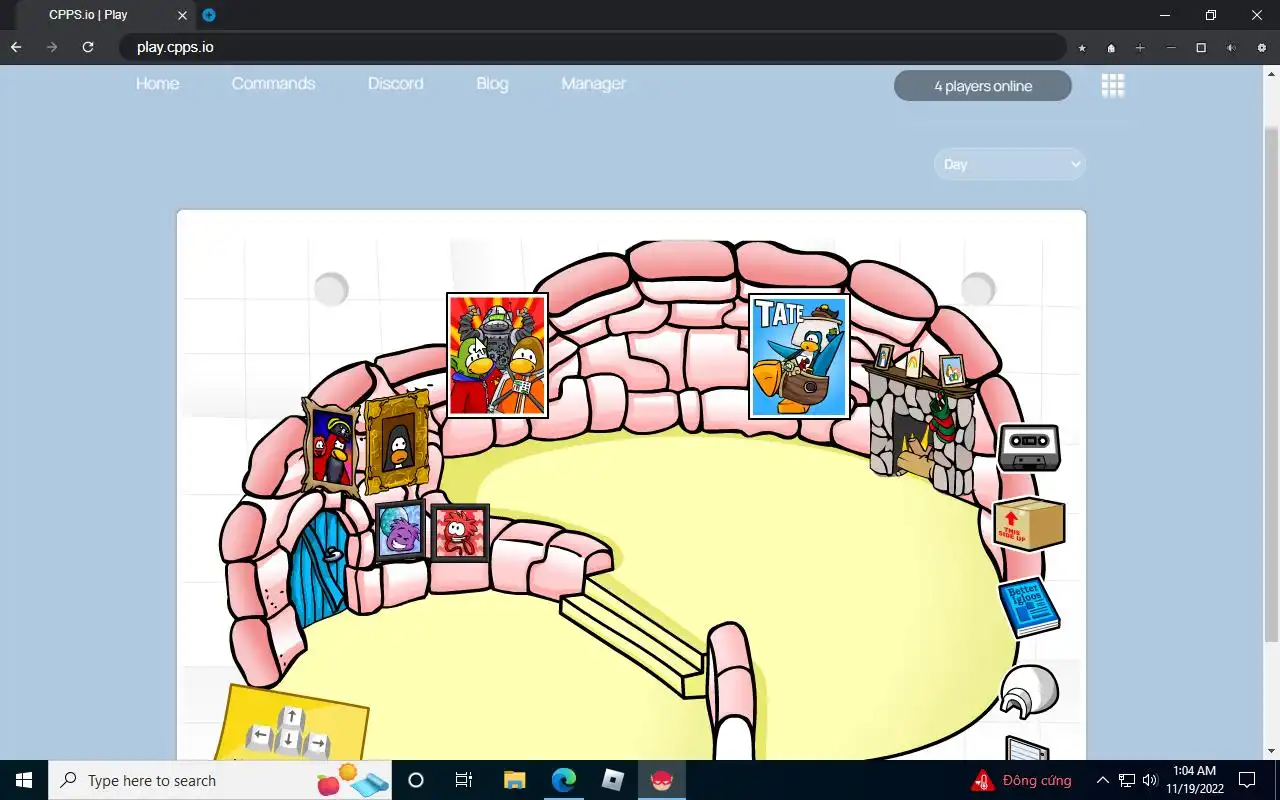Viewport: 1280px width, 800px height.
Task: Click the apps grid icon
Action: click(1113, 86)
